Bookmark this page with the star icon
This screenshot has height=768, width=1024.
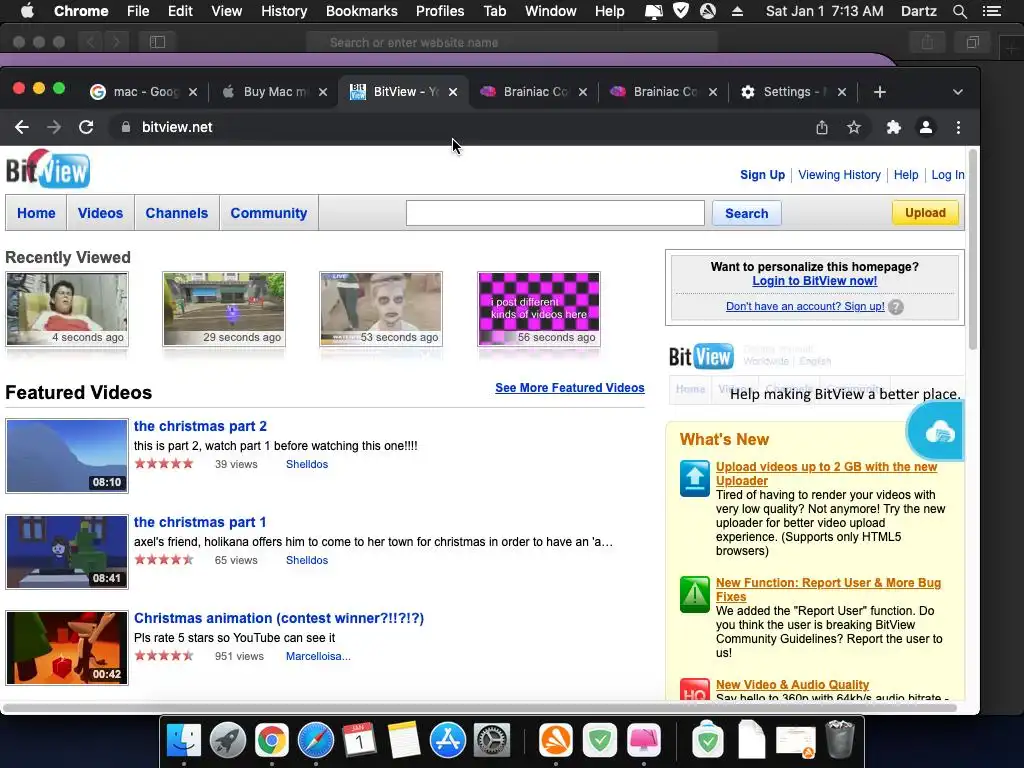pyautogui.click(x=854, y=127)
